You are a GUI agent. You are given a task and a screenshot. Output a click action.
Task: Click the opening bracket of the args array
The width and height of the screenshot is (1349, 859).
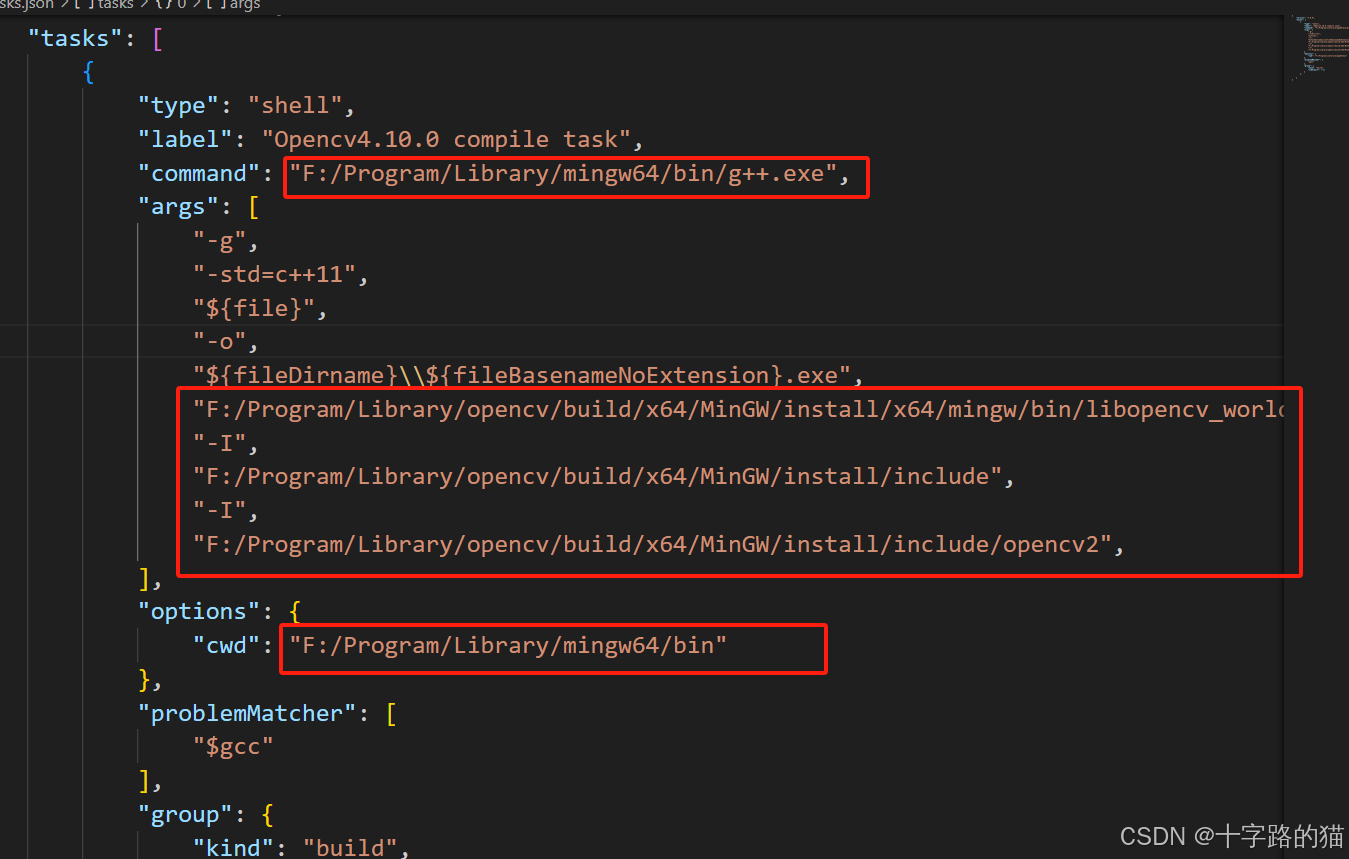(253, 206)
